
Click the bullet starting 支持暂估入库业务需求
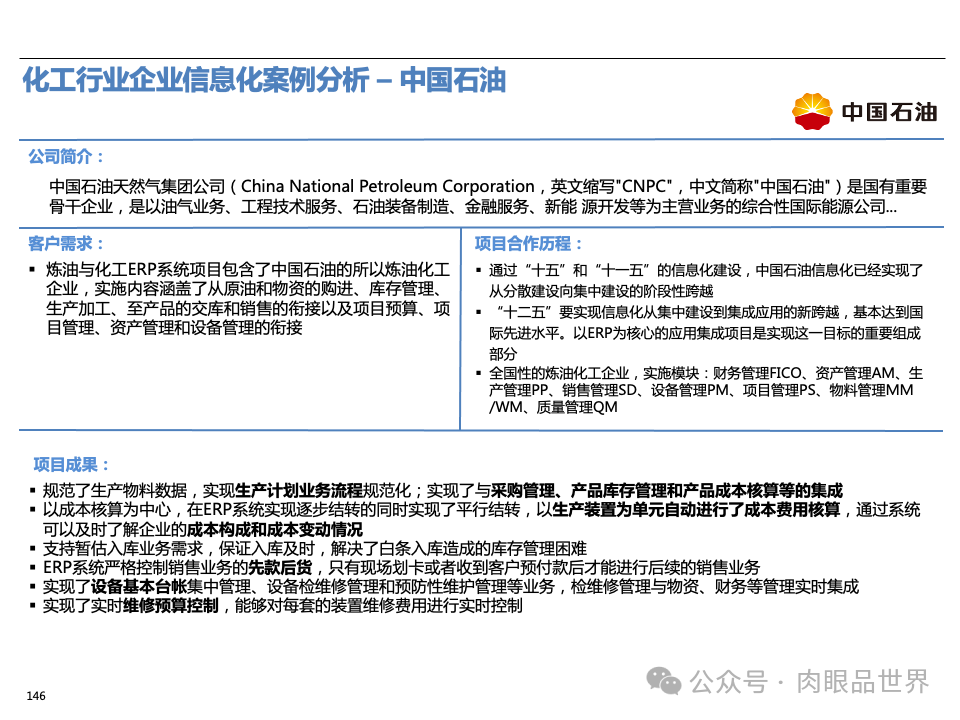pyautogui.click(x=315, y=549)
